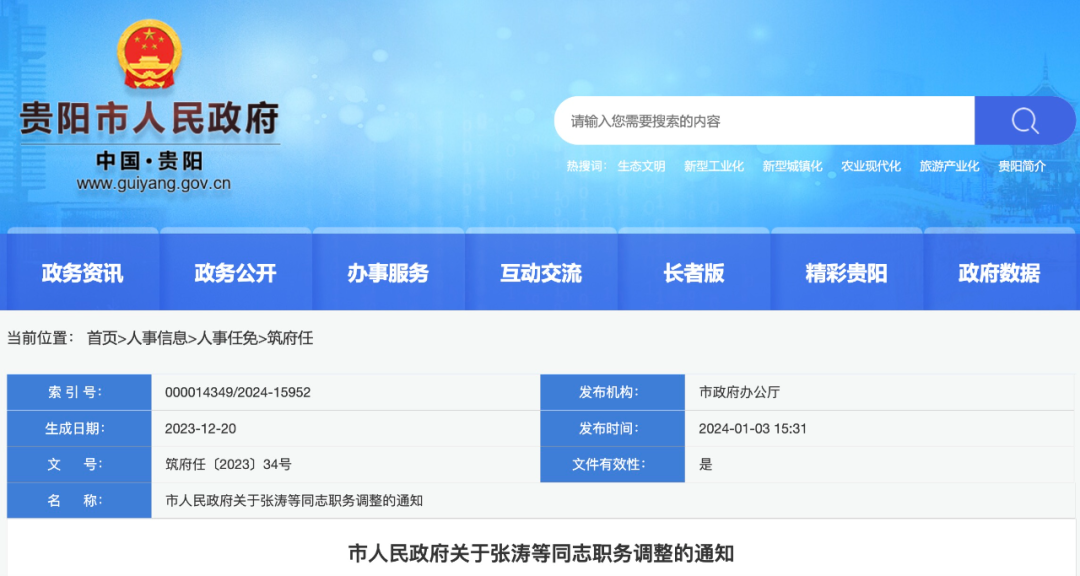Viewport: 1080px width, 576px height.
Task: Click the search input field
Action: point(764,121)
